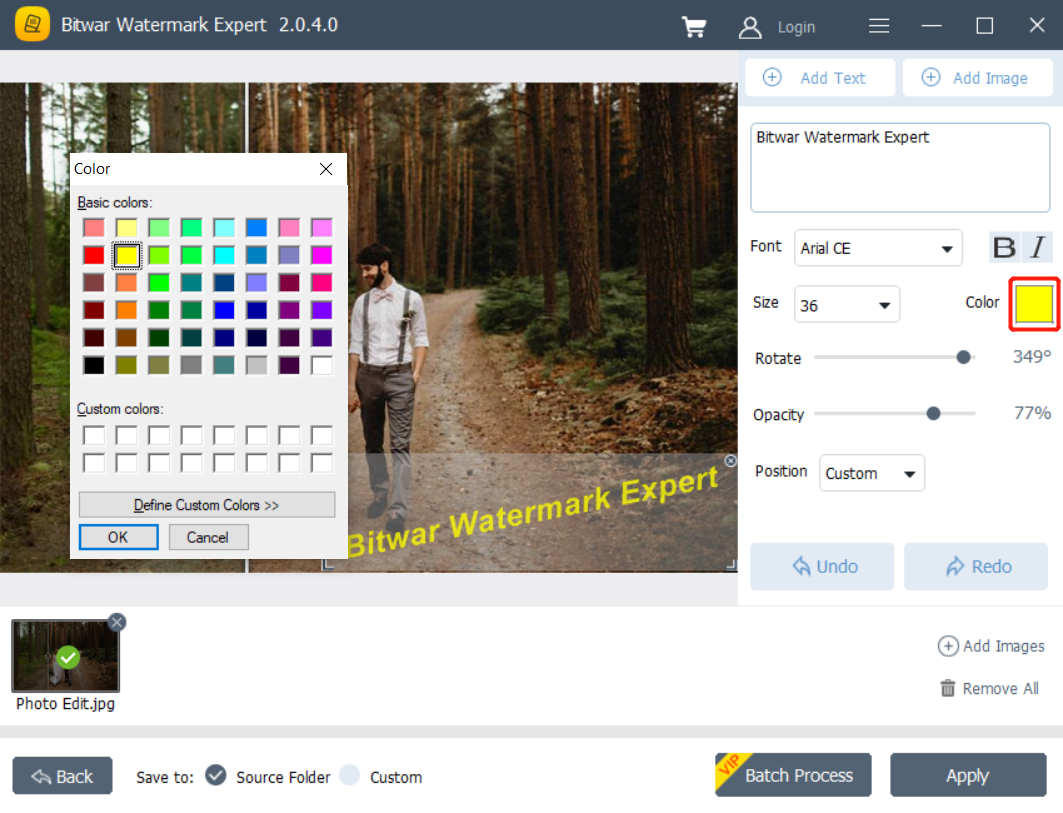This screenshot has width=1063, height=813.
Task: Pick magenta basic color swatch
Action: 322,255
